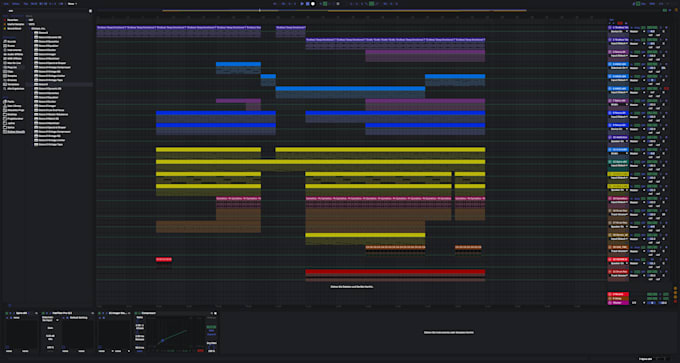Select the yellow collection label
This screenshot has height=363, width=680.
coord(13,29)
